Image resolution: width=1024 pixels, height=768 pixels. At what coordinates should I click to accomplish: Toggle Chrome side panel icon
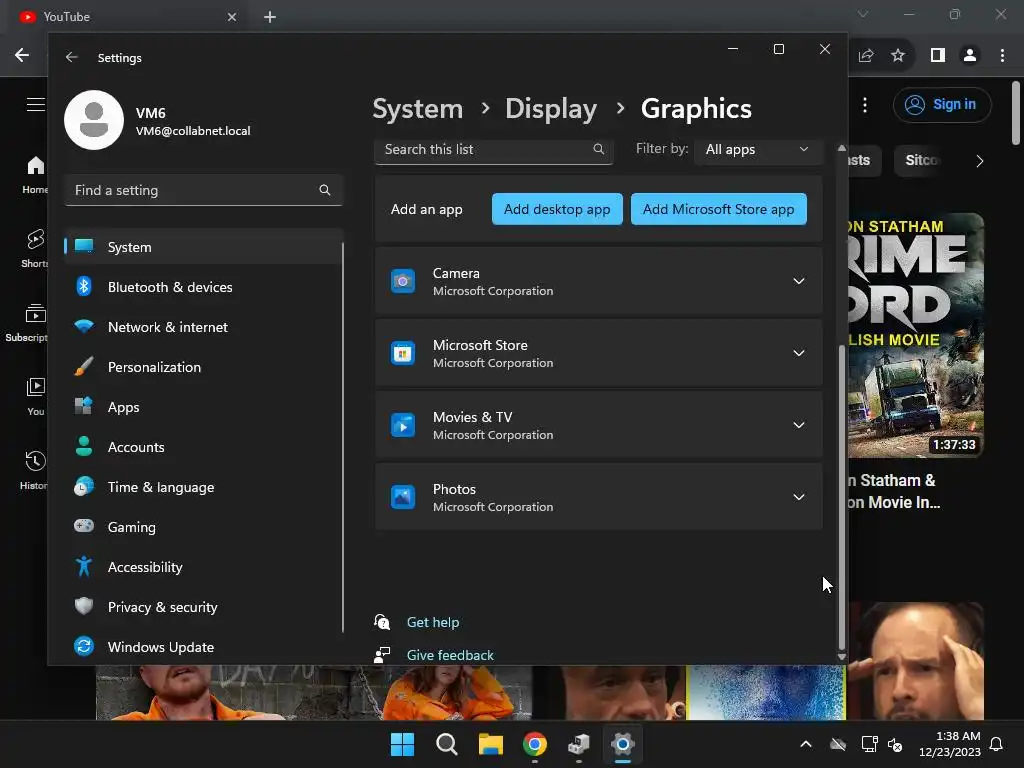tap(938, 56)
